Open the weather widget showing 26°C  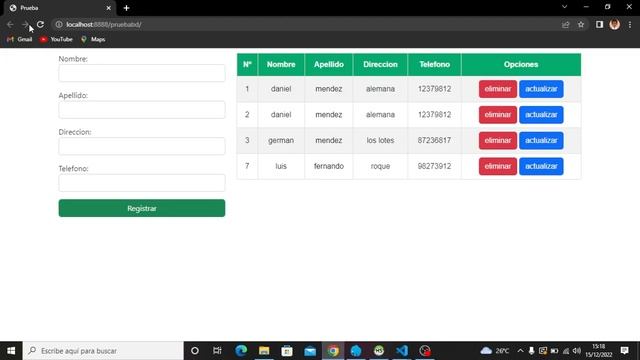495,351
